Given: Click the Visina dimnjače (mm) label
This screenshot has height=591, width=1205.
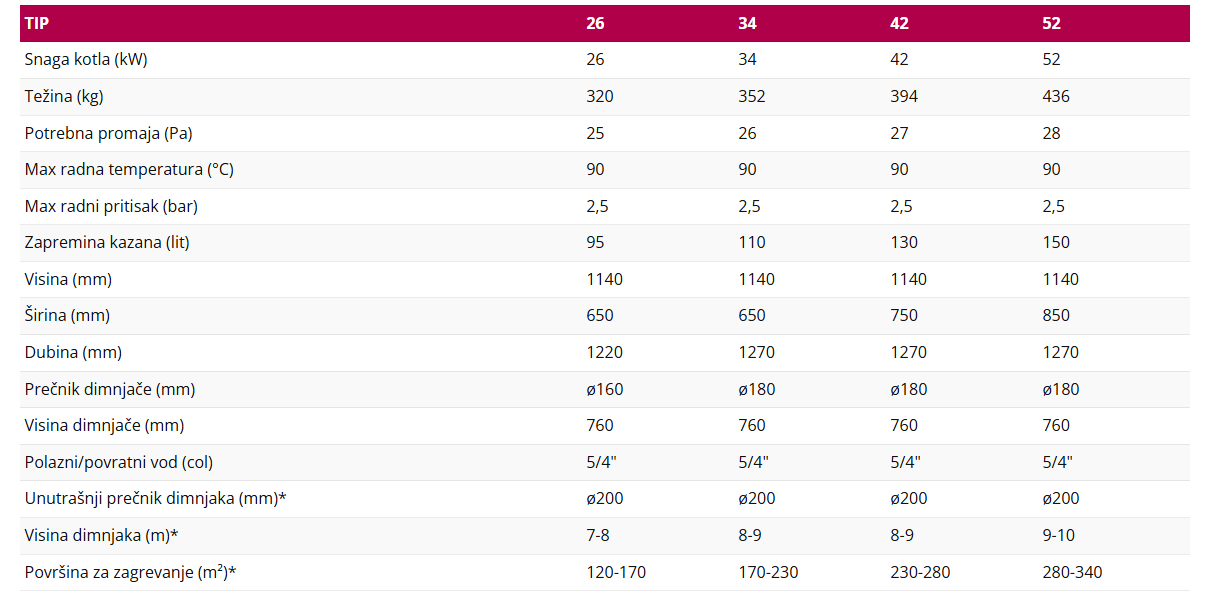Looking at the screenshot, I should pyautogui.click(x=104, y=425).
